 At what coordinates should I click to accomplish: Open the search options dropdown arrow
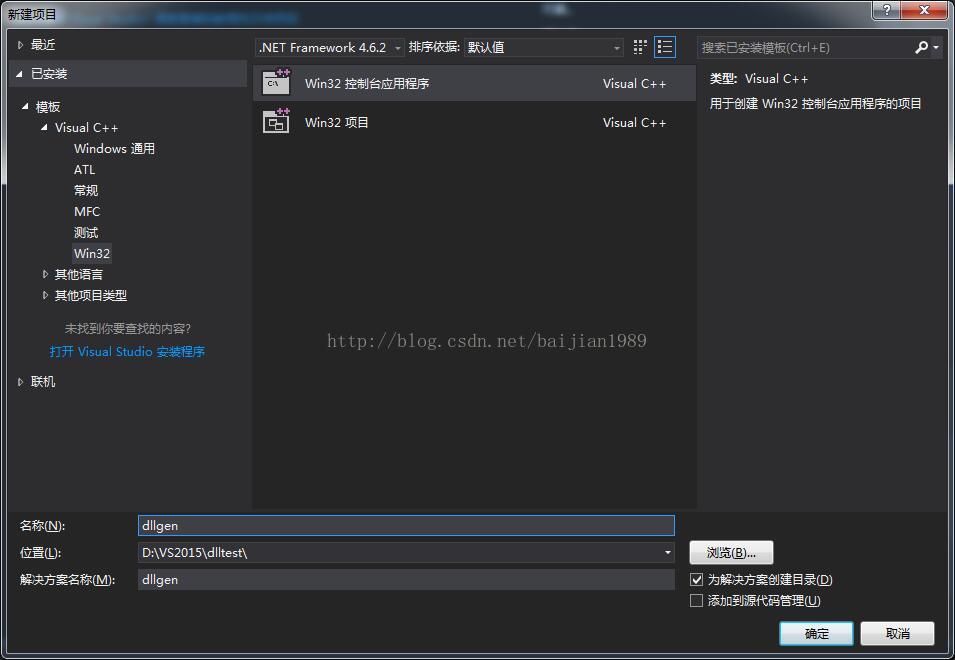coord(936,47)
